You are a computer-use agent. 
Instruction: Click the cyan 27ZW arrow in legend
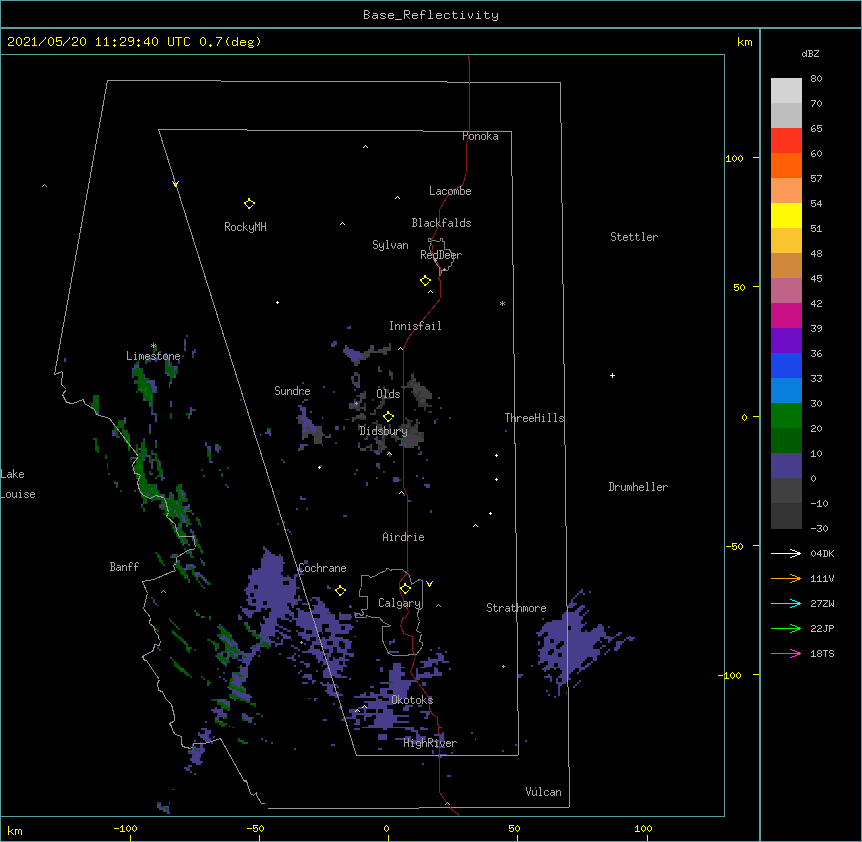pyautogui.click(x=786, y=603)
